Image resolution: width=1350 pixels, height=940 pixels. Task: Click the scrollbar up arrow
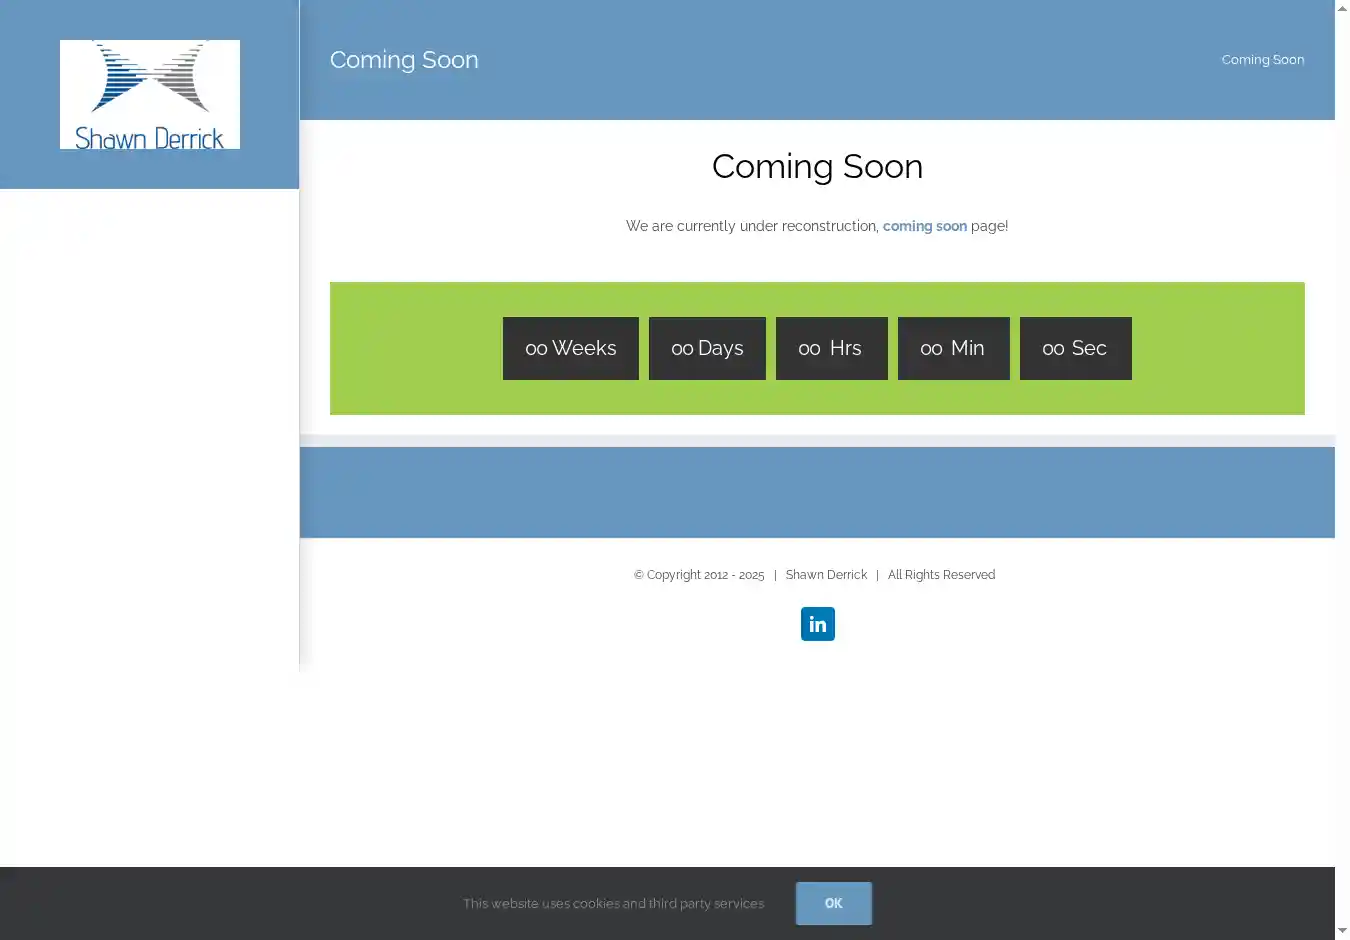pyautogui.click(x=1342, y=8)
